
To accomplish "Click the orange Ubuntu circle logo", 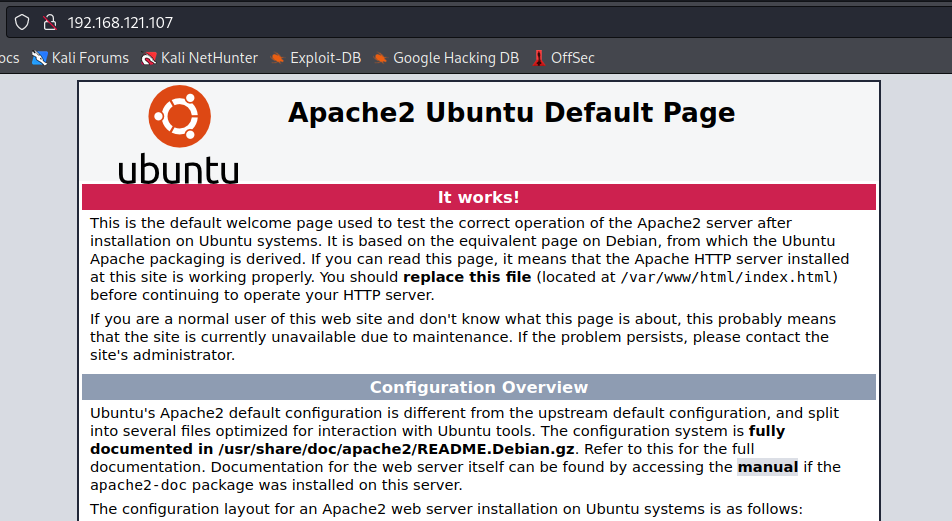I will (180, 116).
